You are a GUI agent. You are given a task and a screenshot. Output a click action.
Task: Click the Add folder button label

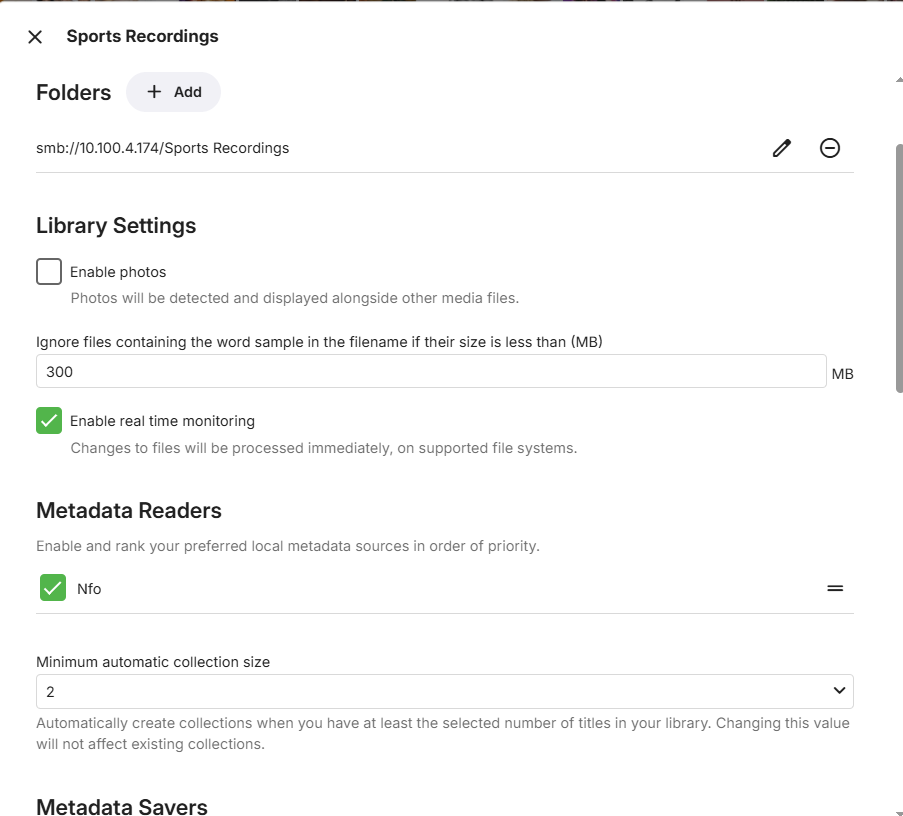pos(188,92)
